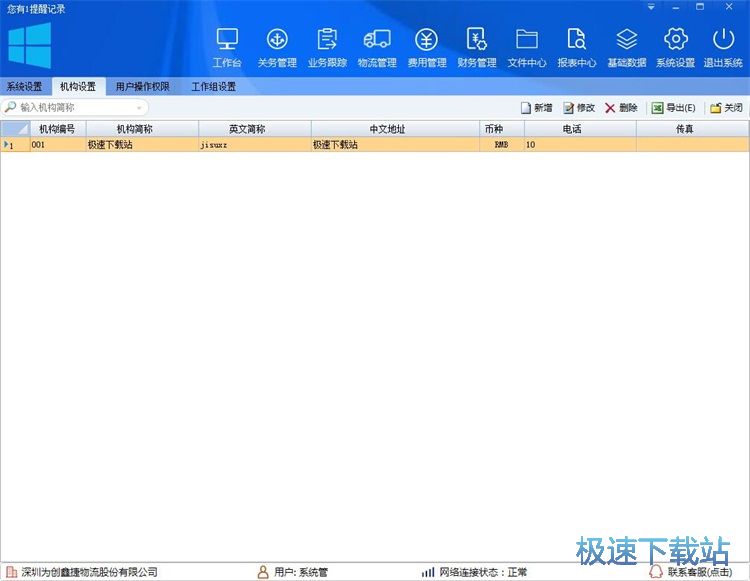Select phone cell containing 10
Screen dimensions: 750x581
click(x=580, y=144)
